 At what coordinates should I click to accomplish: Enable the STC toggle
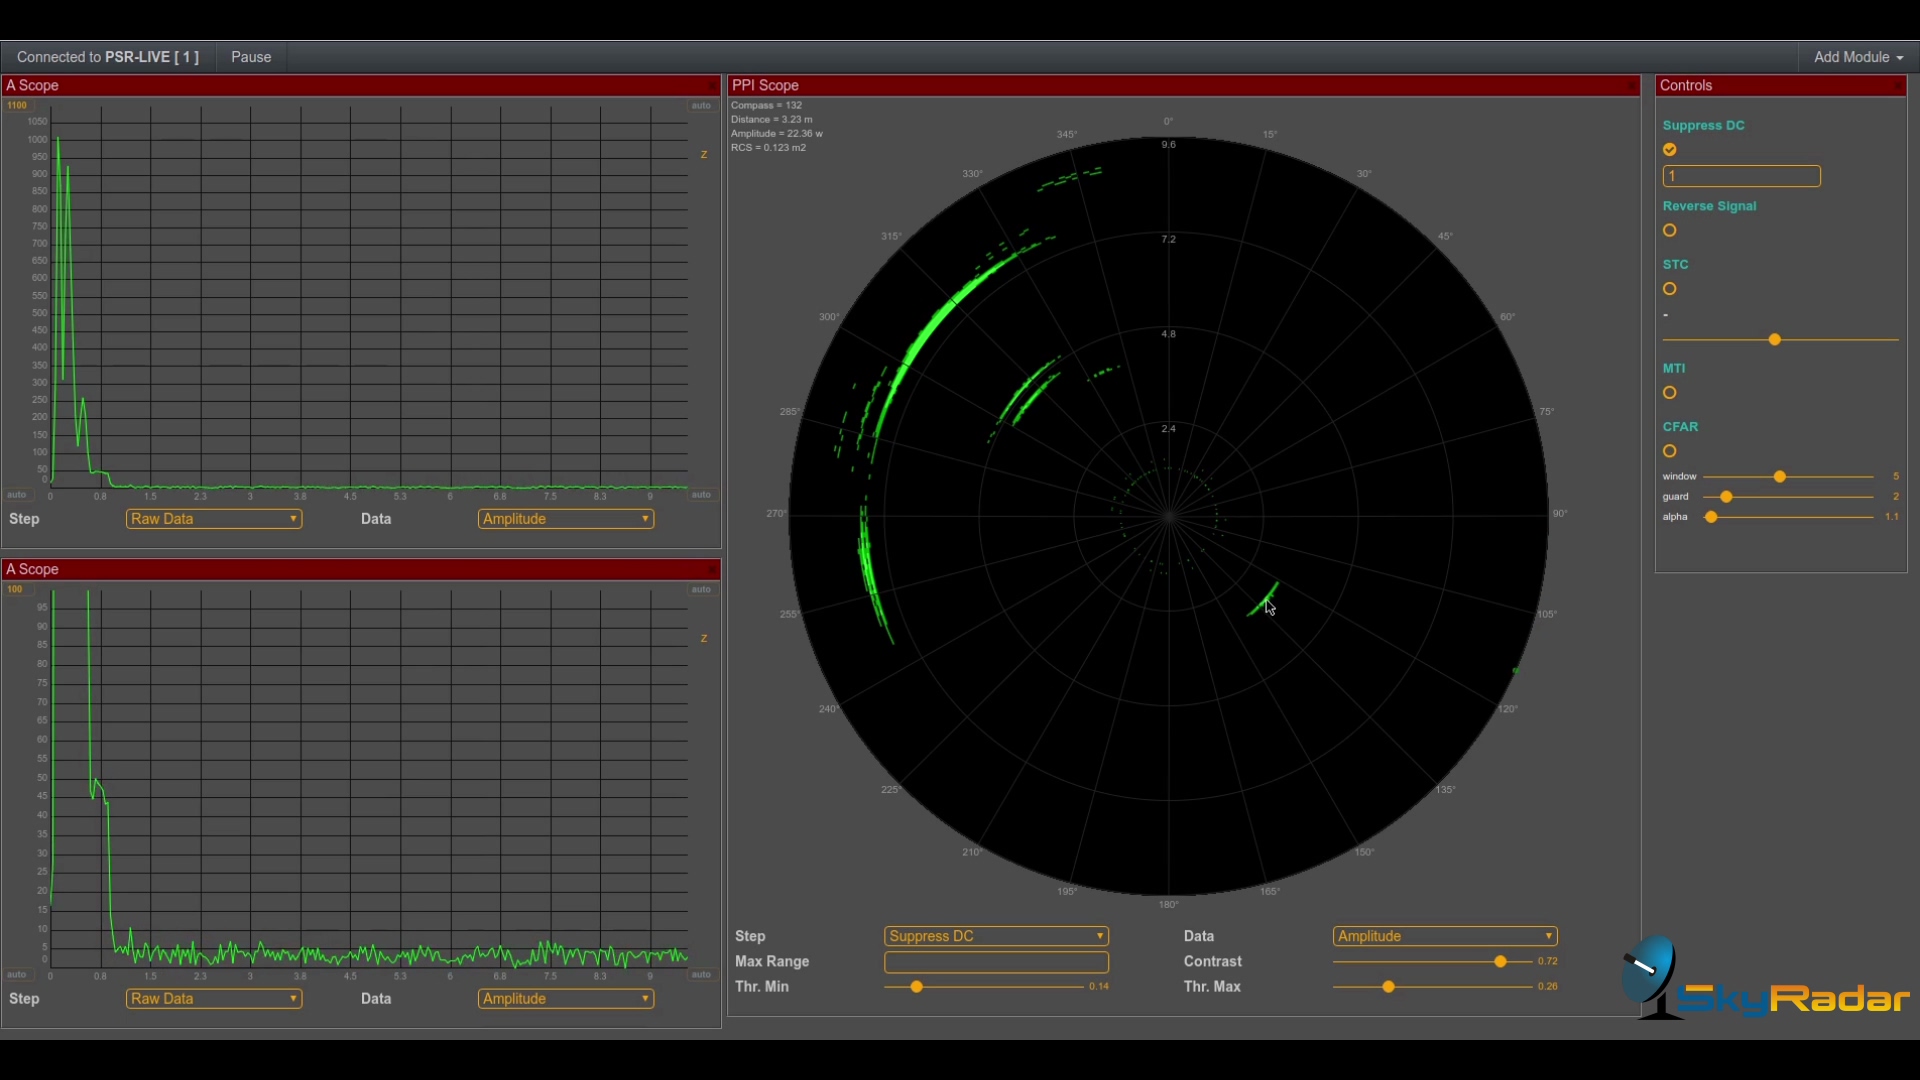[1669, 288]
